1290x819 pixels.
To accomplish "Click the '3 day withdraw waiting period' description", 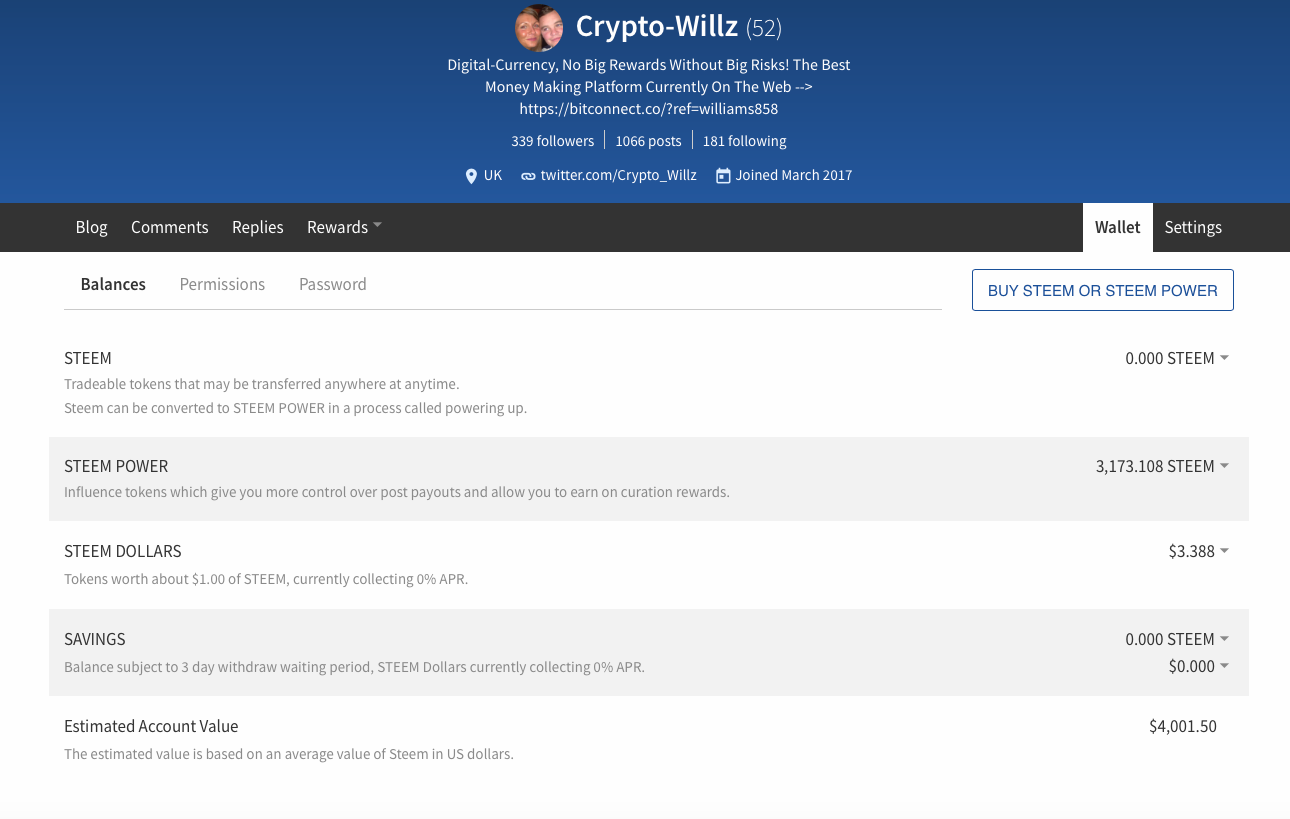I will pos(354,667).
